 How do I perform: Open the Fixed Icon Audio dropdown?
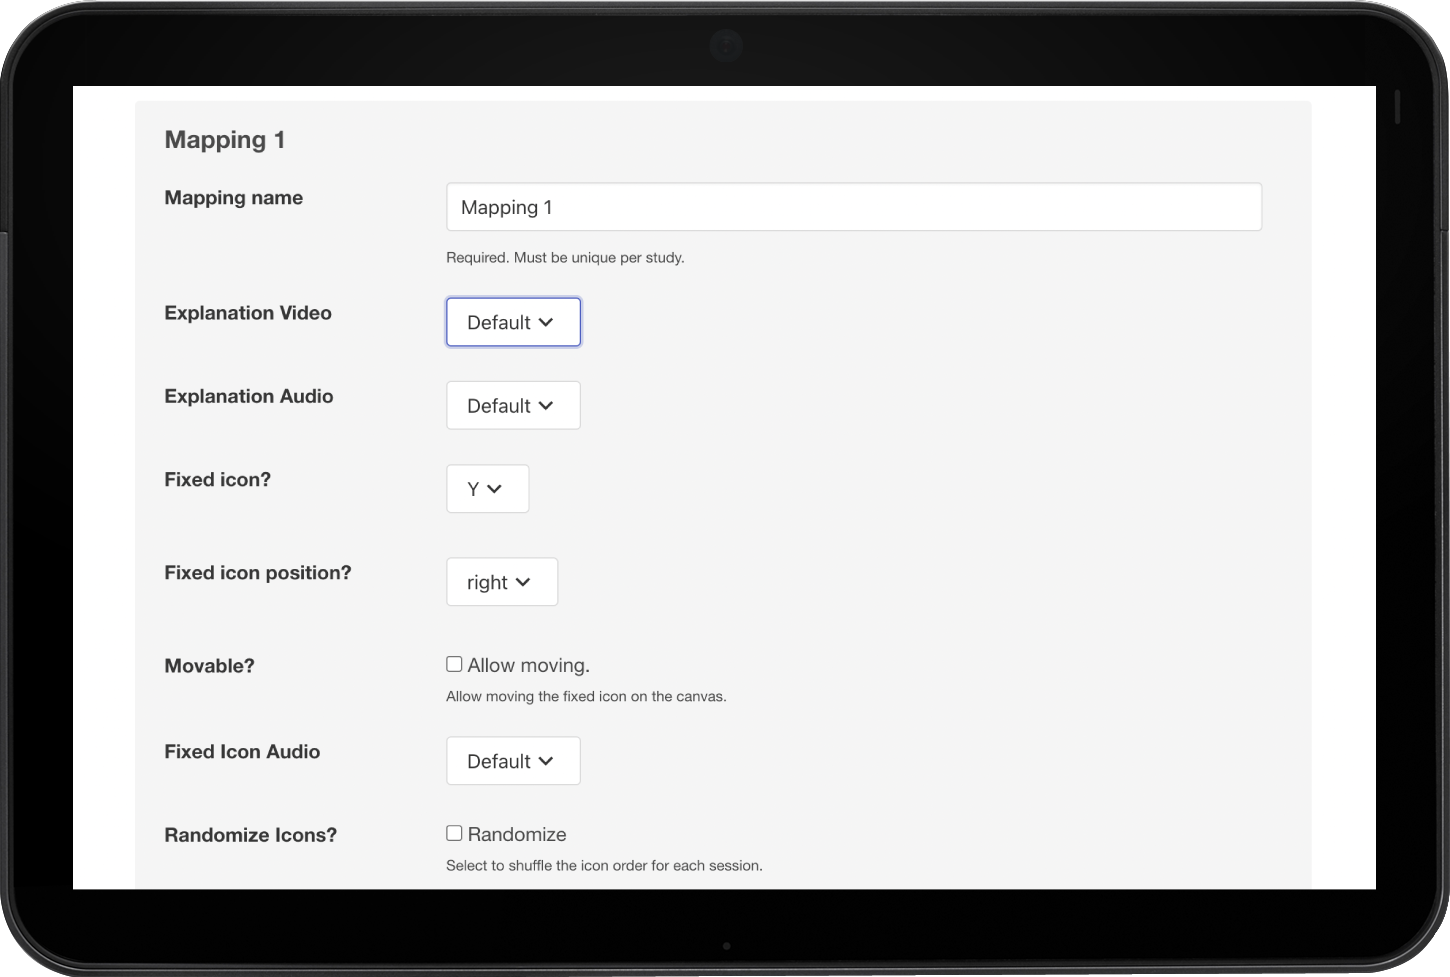coord(513,761)
